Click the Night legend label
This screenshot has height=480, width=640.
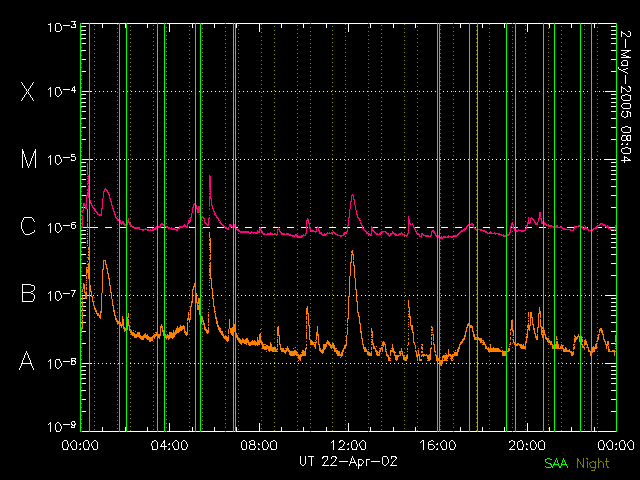tap(593, 464)
